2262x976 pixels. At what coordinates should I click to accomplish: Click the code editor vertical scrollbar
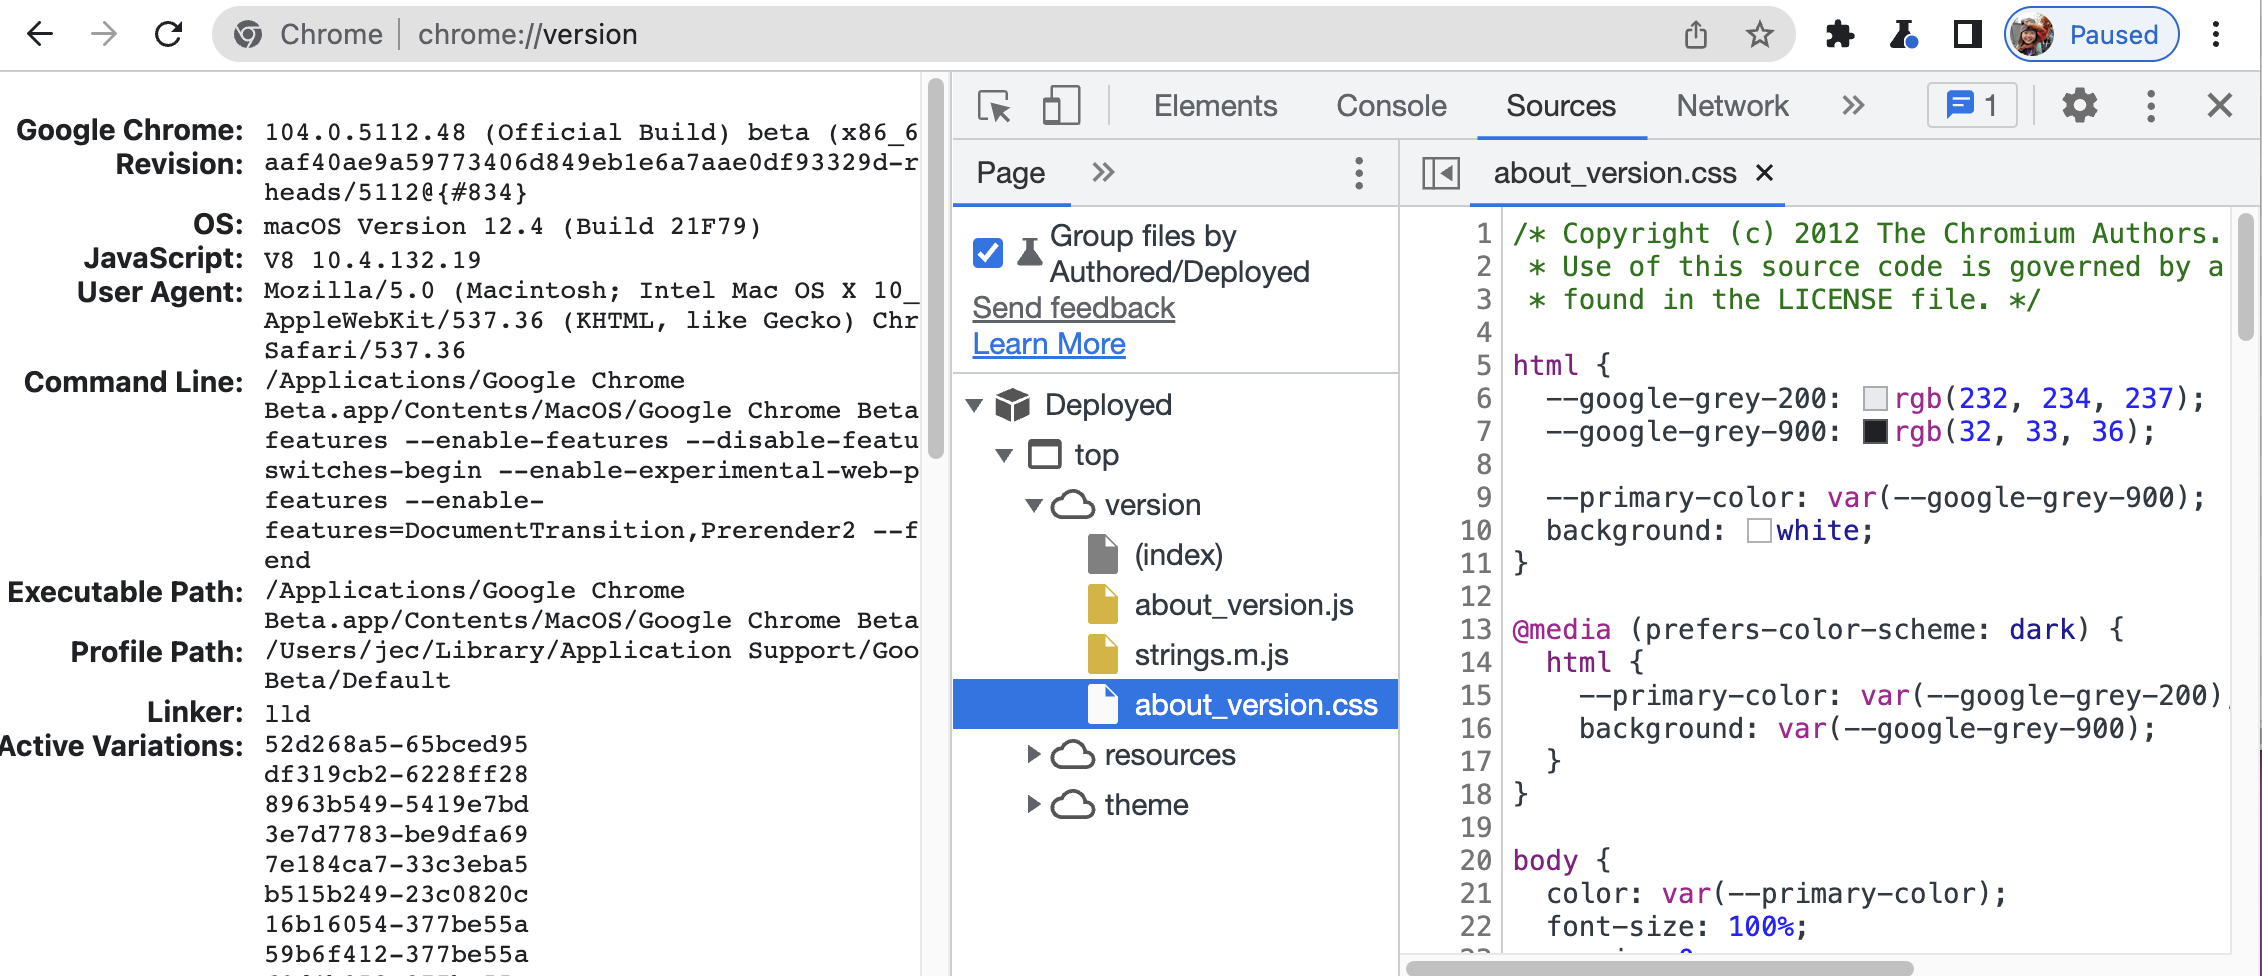tap(2246, 277)
